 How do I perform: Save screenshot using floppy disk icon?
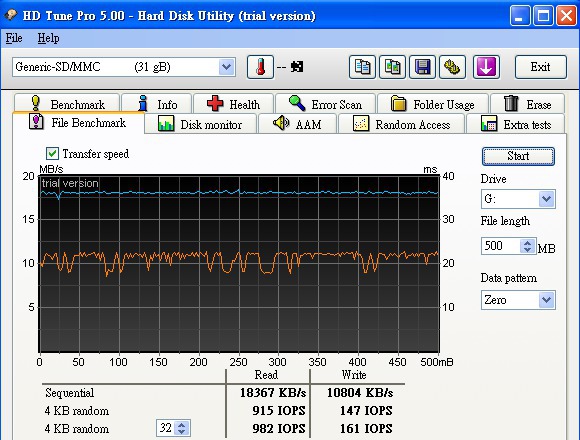(422, 67)
